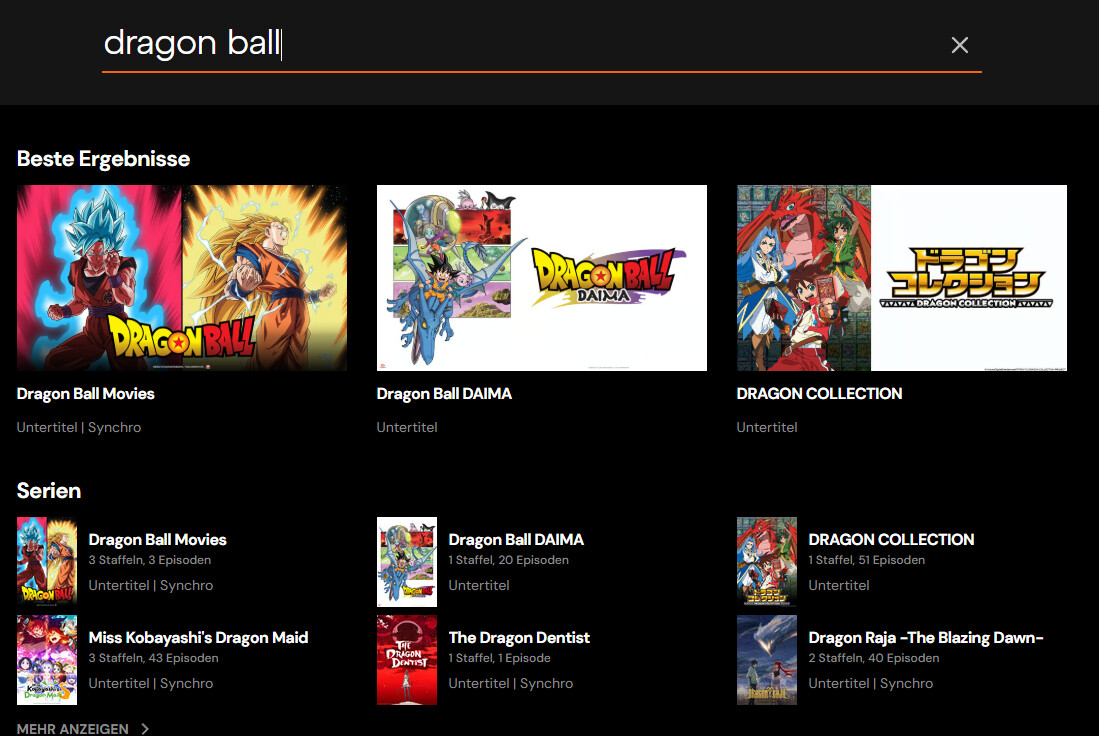Open the large Dragon Ball DAIMA banner
1099x736 pixels.
[541, 278]
